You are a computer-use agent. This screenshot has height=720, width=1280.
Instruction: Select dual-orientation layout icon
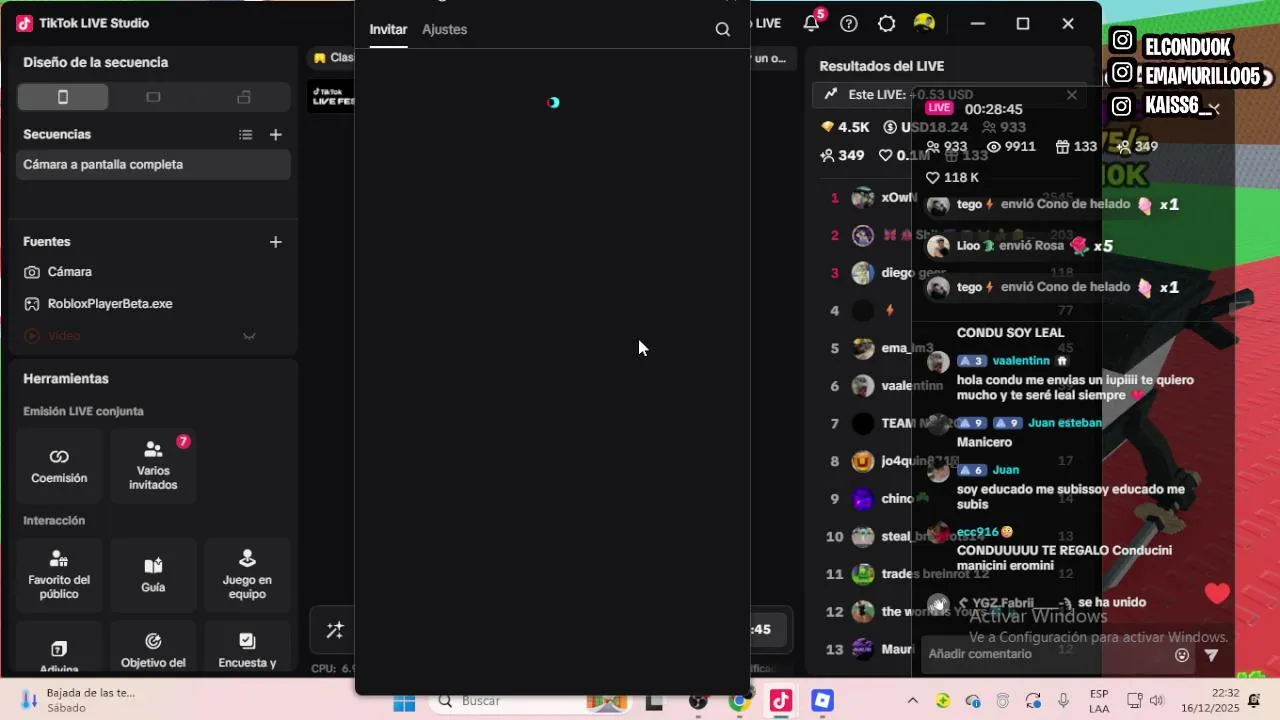[244, 97]
